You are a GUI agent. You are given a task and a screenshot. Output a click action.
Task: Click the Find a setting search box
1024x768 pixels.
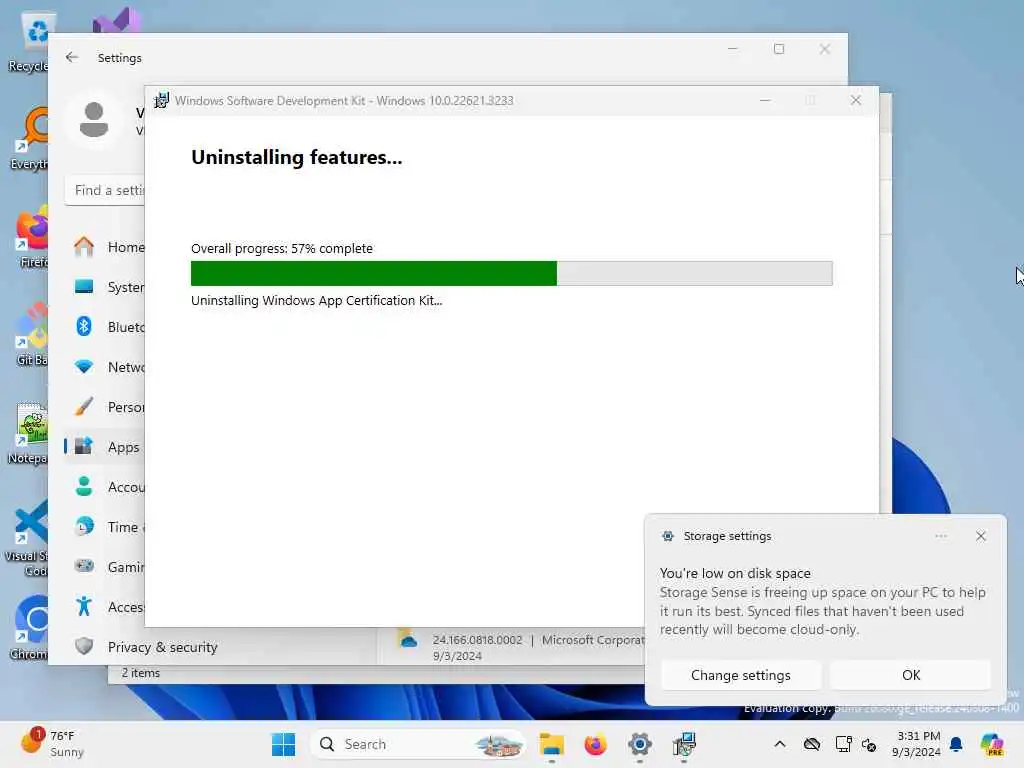point(105,190)
